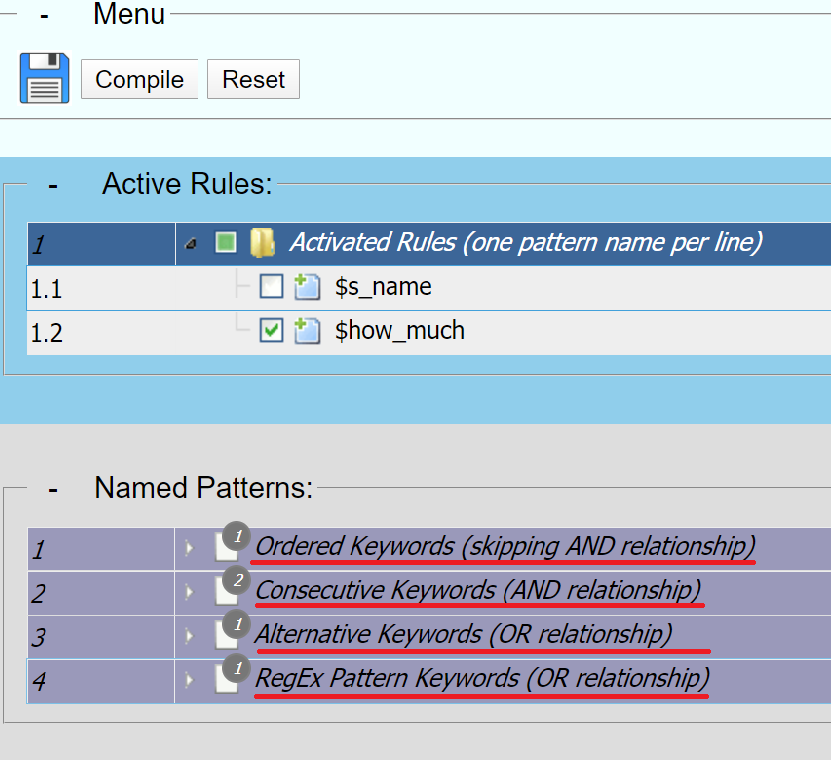Click the floppy disk save icon
The height and width of the screenshot is (760, 831).
point(45,78)
